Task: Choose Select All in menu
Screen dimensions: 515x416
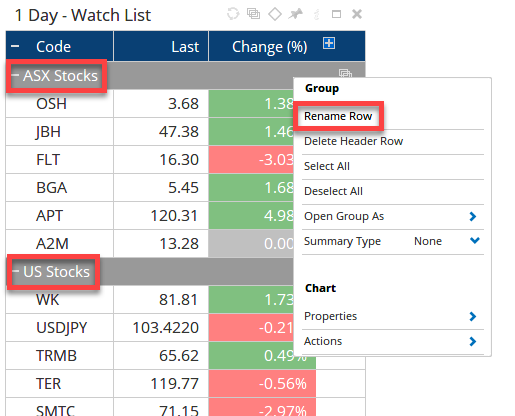Action: pos(327,166)
